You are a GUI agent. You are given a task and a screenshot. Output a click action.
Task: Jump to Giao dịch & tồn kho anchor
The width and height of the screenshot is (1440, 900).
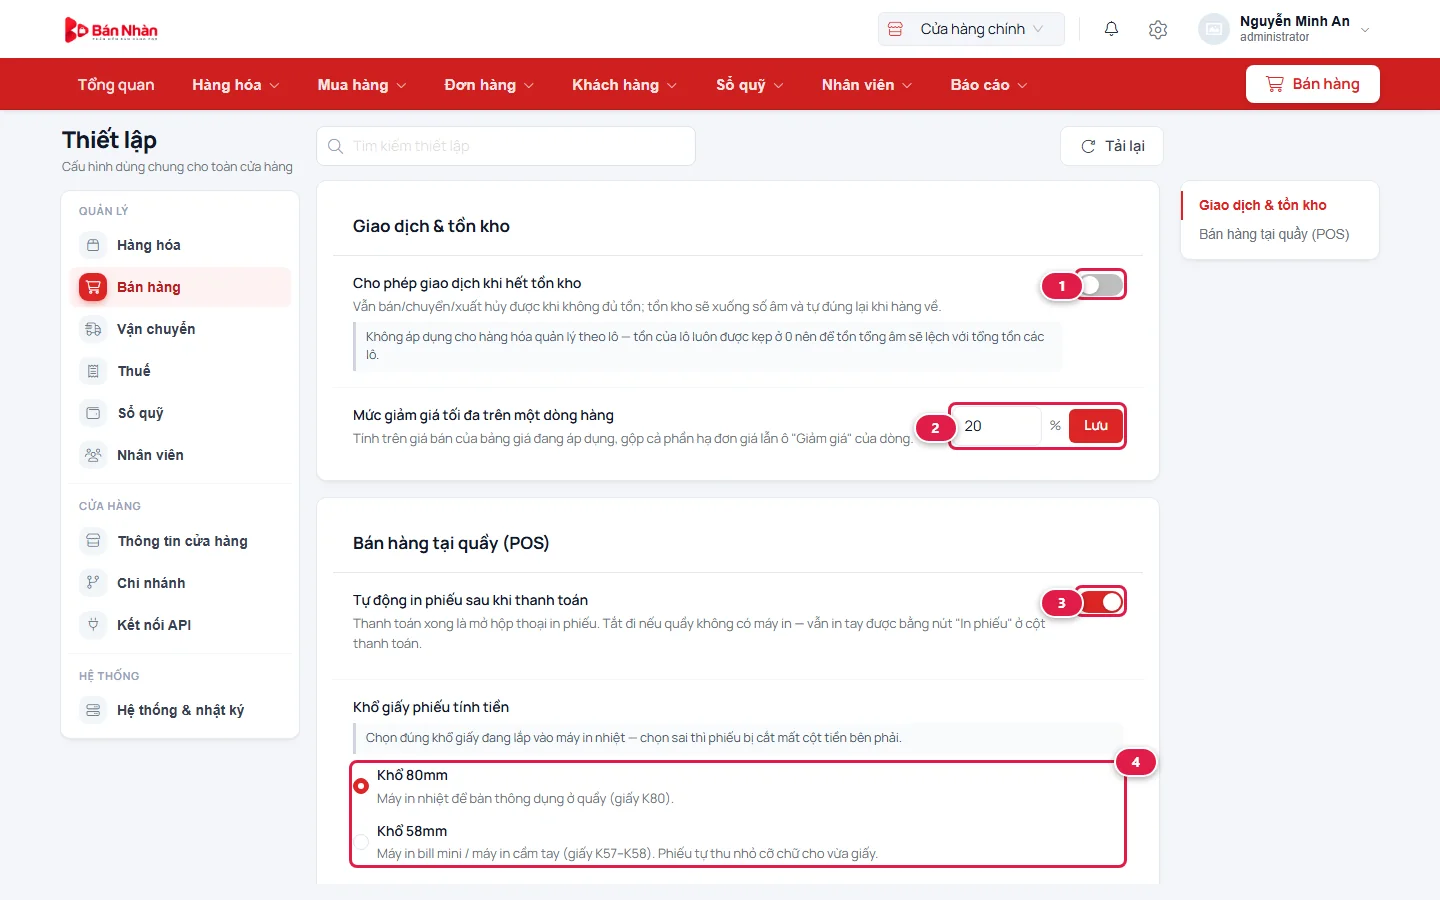pyautogui.click(x=1263, y=205)
